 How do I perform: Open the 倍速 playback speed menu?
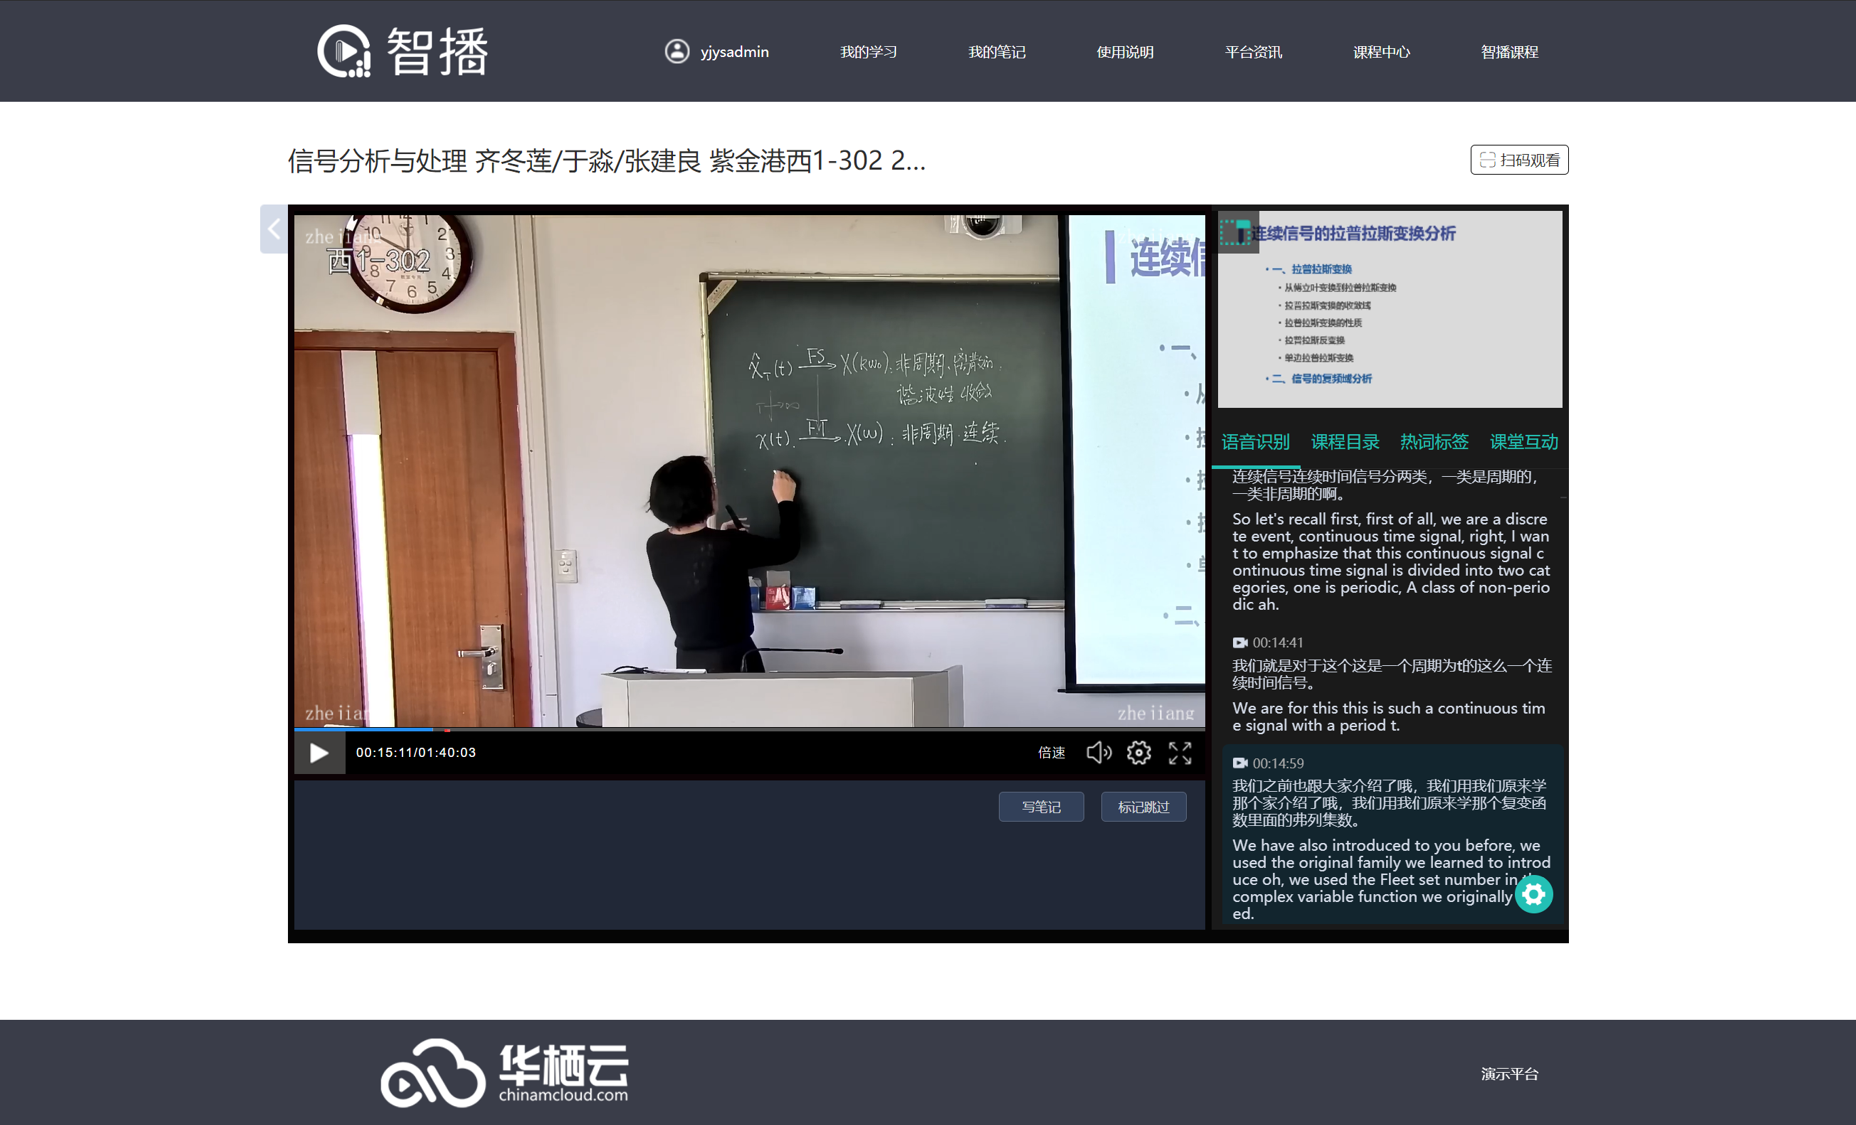pos(1051,753)
